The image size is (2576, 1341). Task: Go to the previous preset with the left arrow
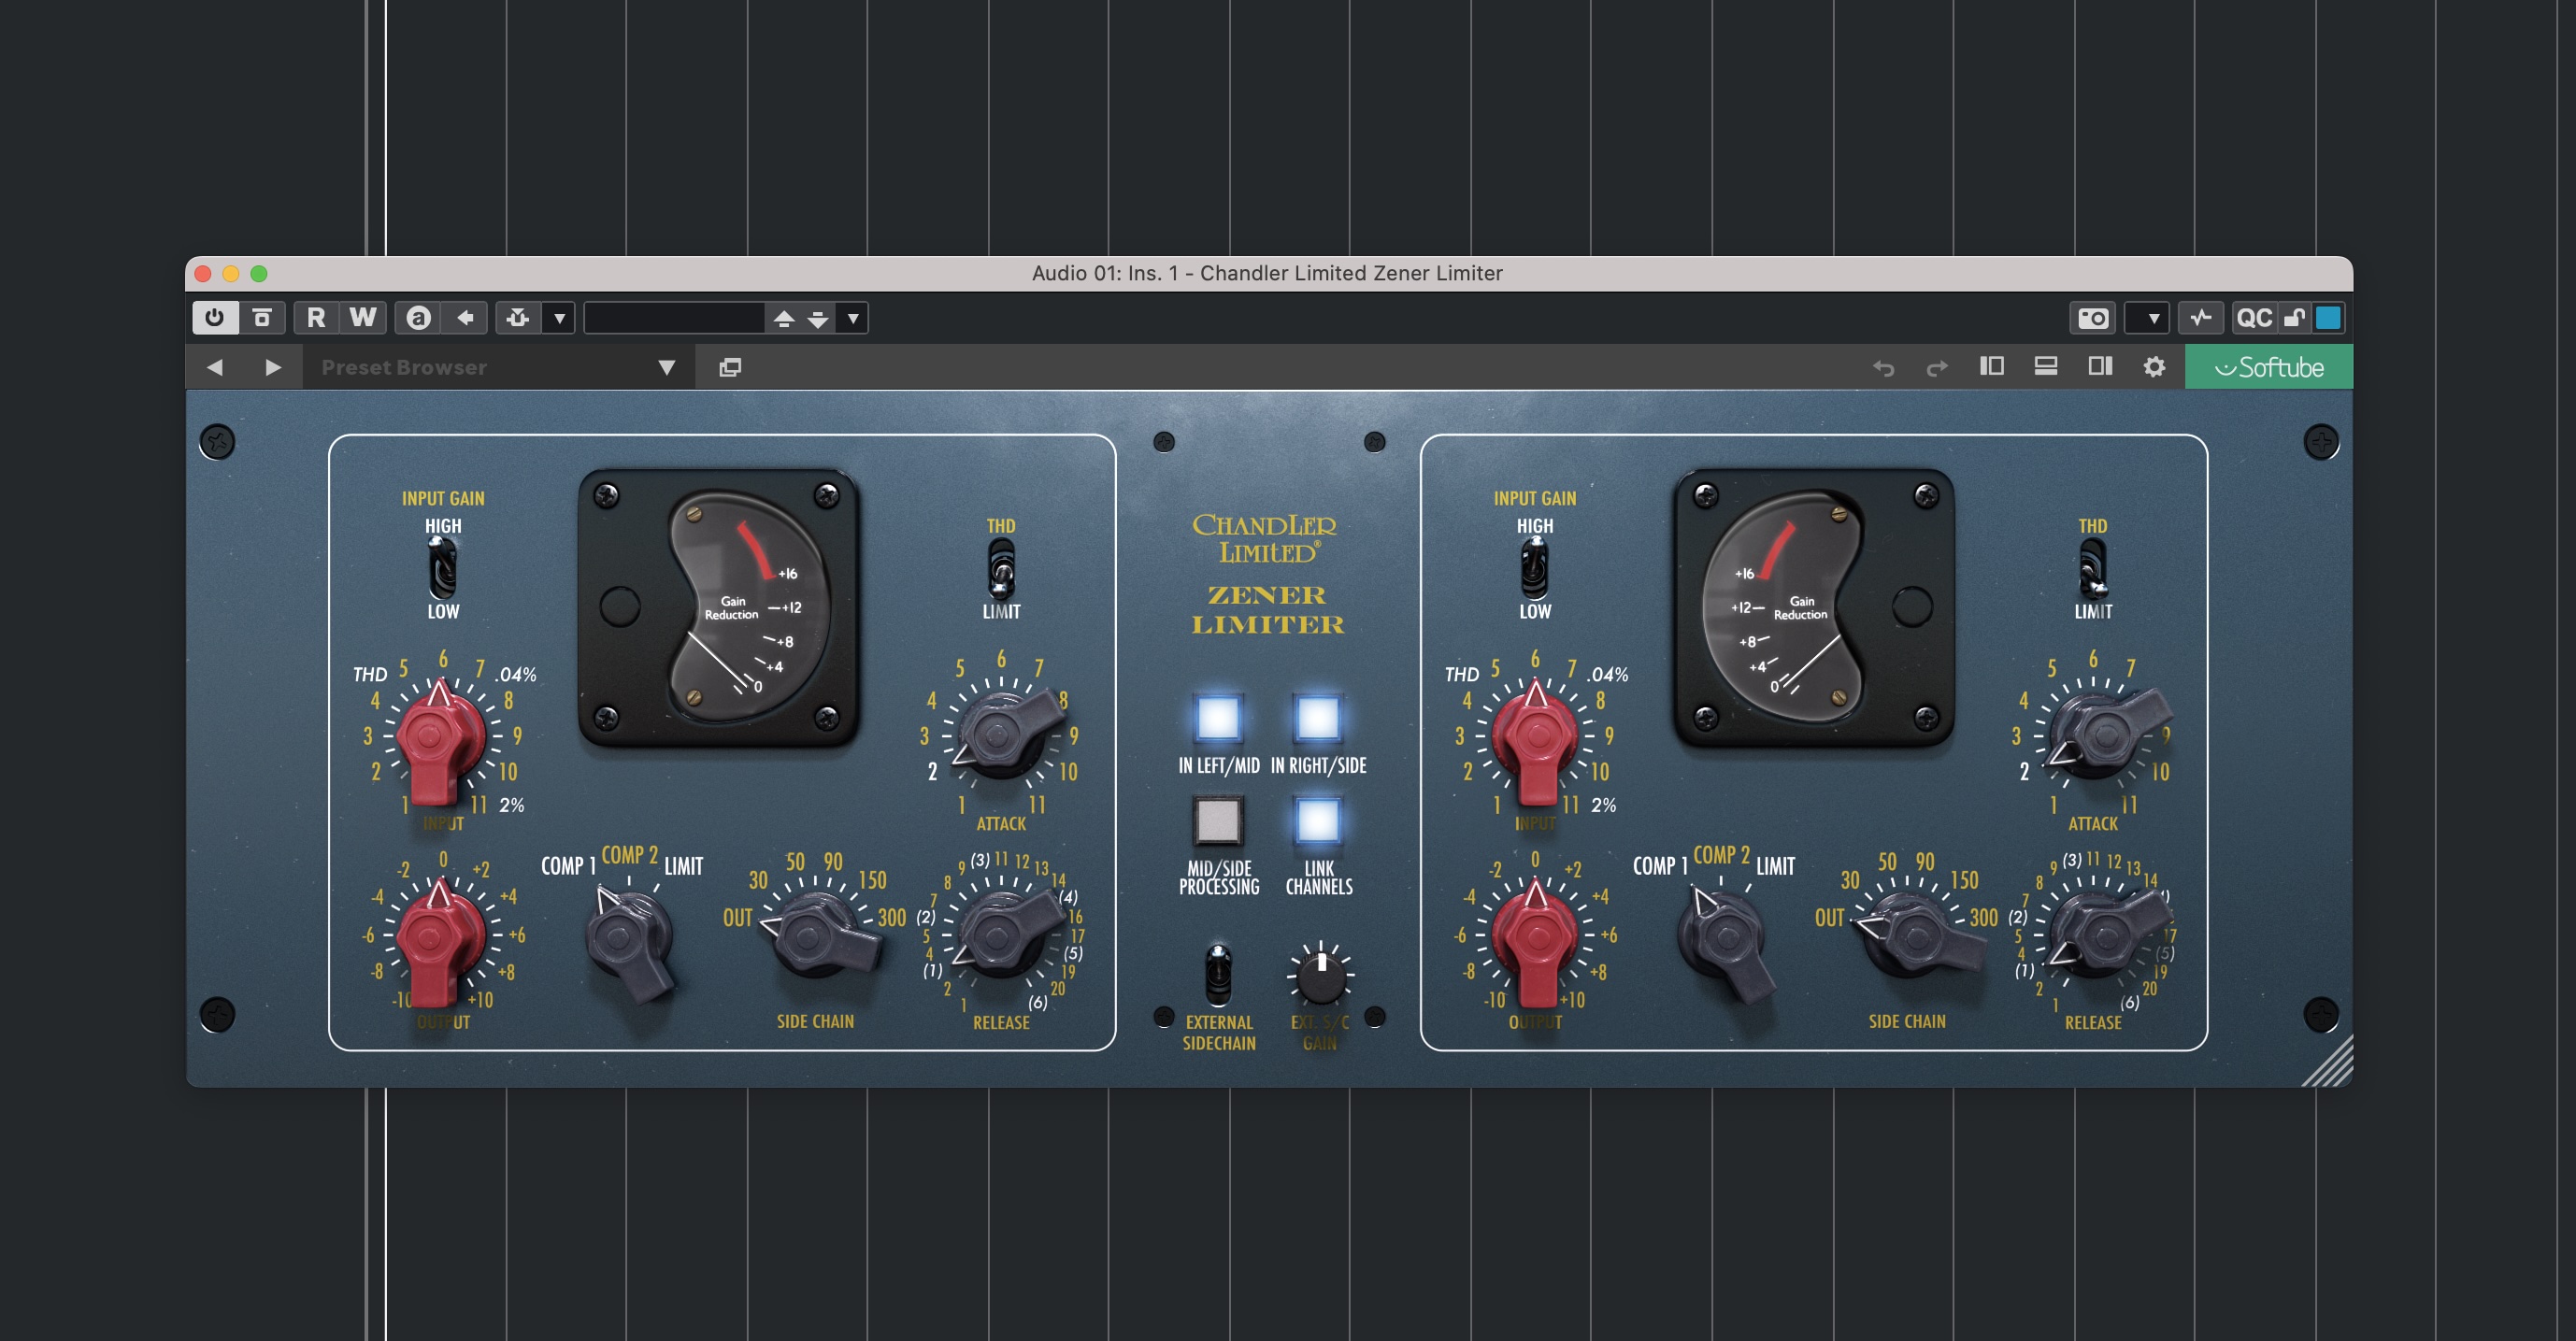coord(214,367)
